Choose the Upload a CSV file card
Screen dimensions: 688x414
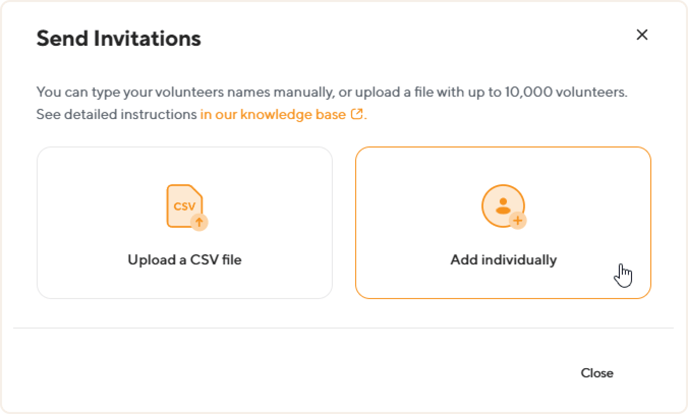pyautogui.click(x=185, y=223)
